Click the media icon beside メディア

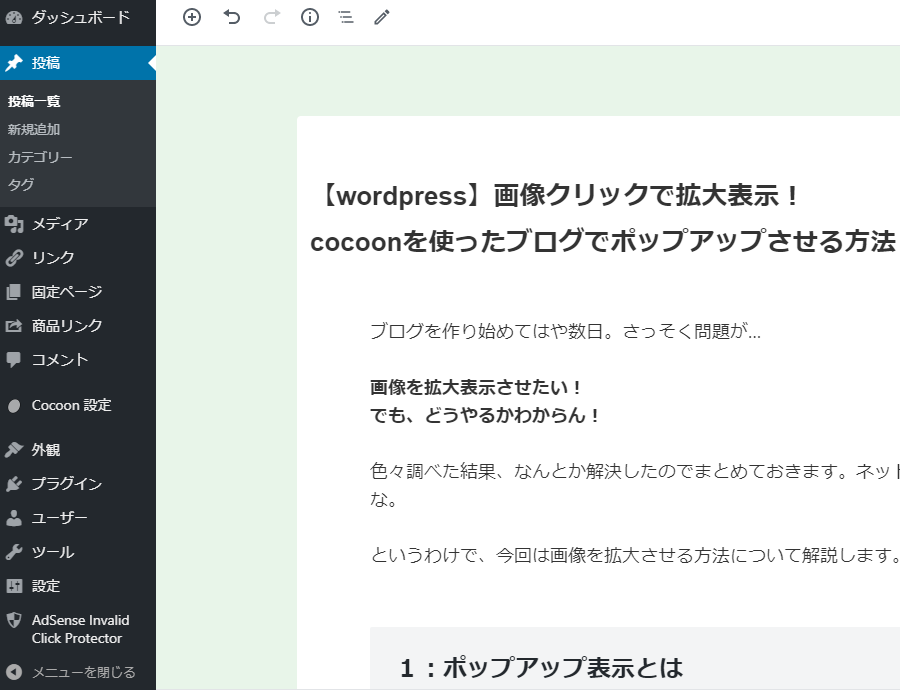coord(14,224)
